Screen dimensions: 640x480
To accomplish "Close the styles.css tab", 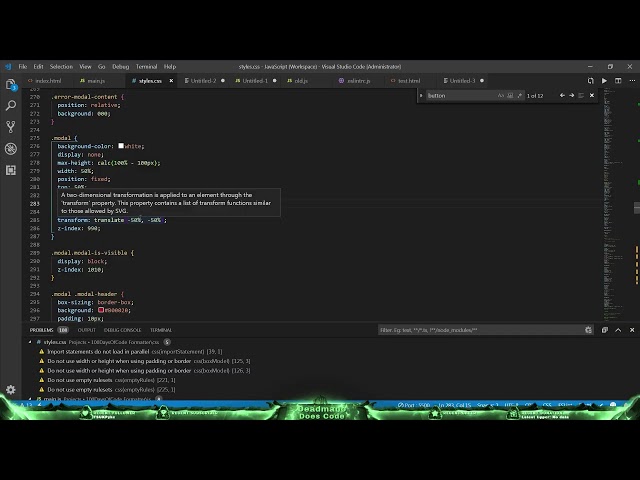I will [171, 81].
